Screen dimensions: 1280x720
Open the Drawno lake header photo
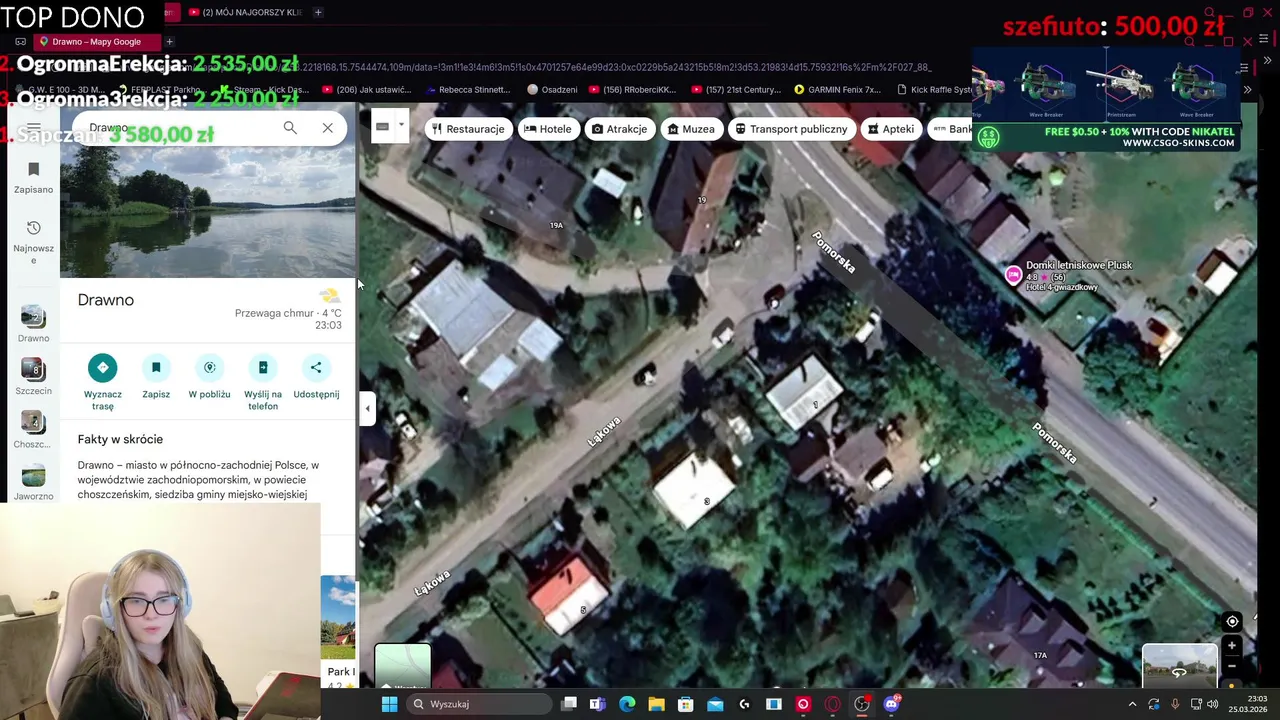click(207, 213)
